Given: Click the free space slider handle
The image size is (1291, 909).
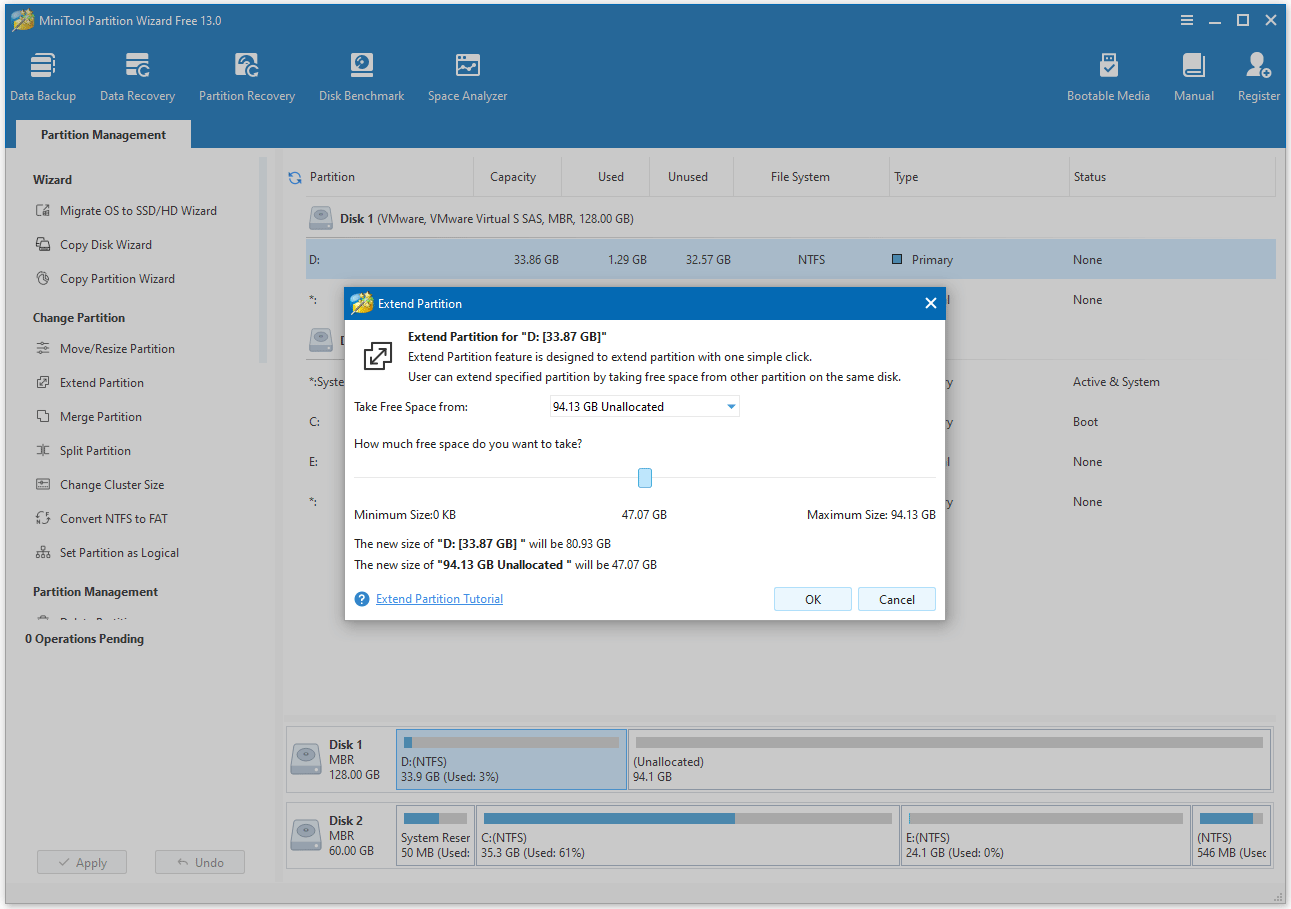Looking at the screenshot, I should tap(644, 478).
